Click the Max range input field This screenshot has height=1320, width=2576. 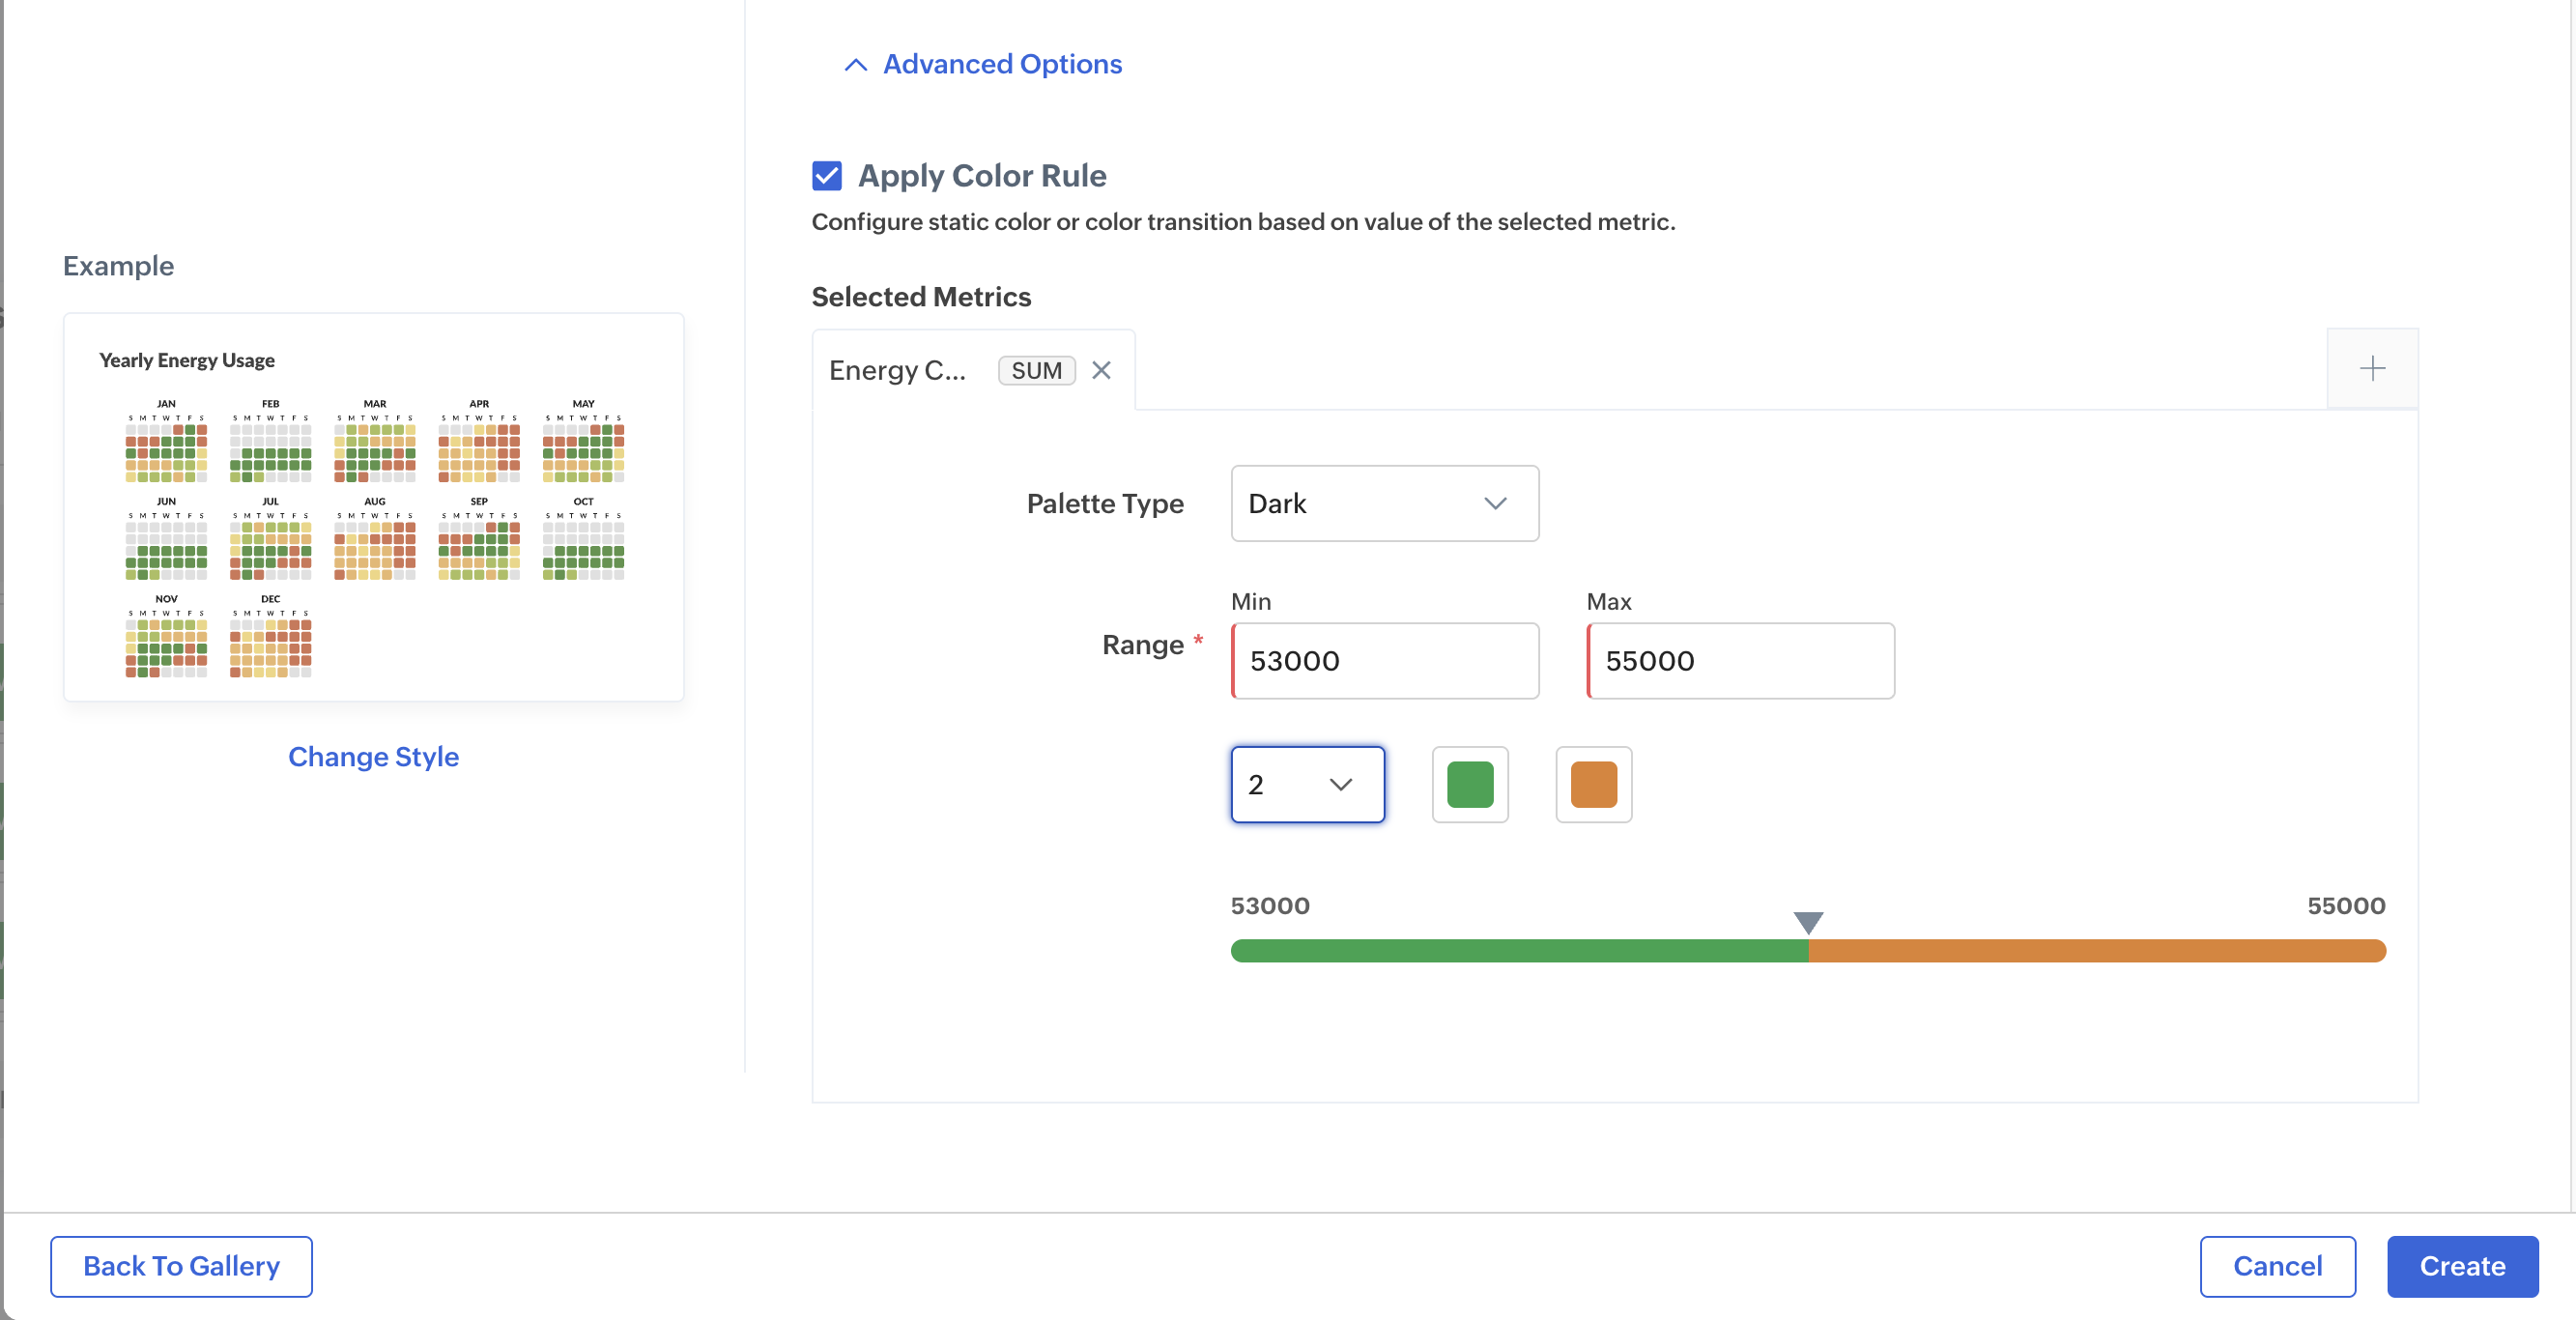tap(1739, 660)
